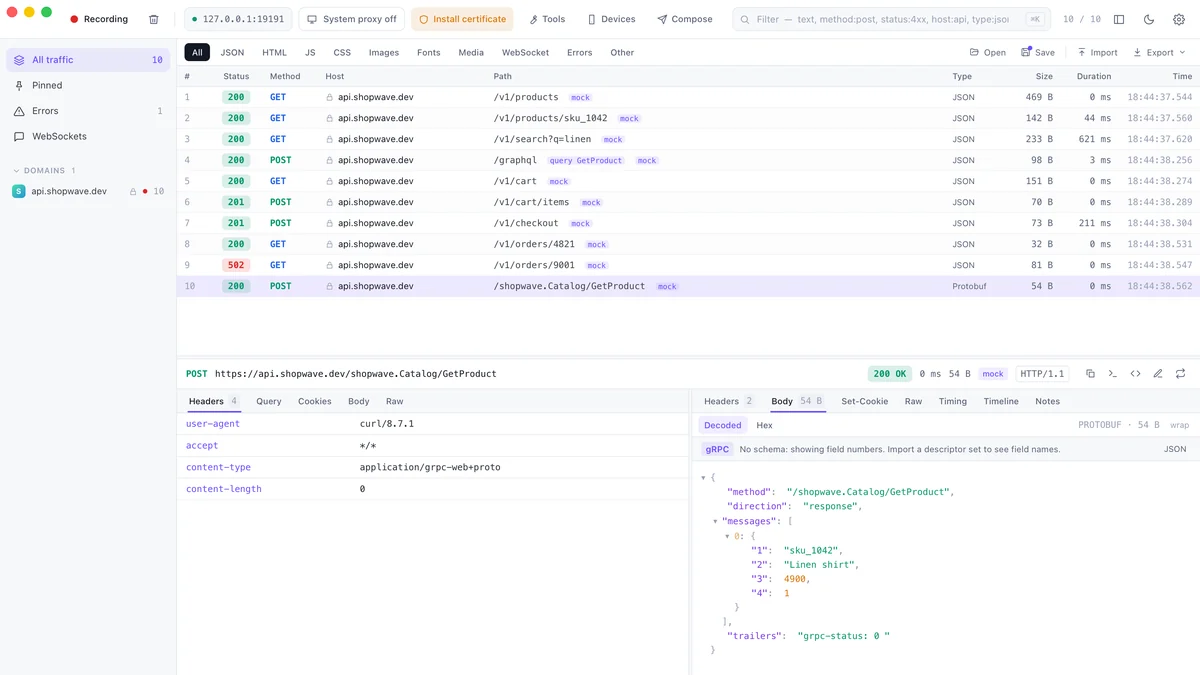Click Open session button
Screen dimensions: 1200x675
tap(988, 52)
